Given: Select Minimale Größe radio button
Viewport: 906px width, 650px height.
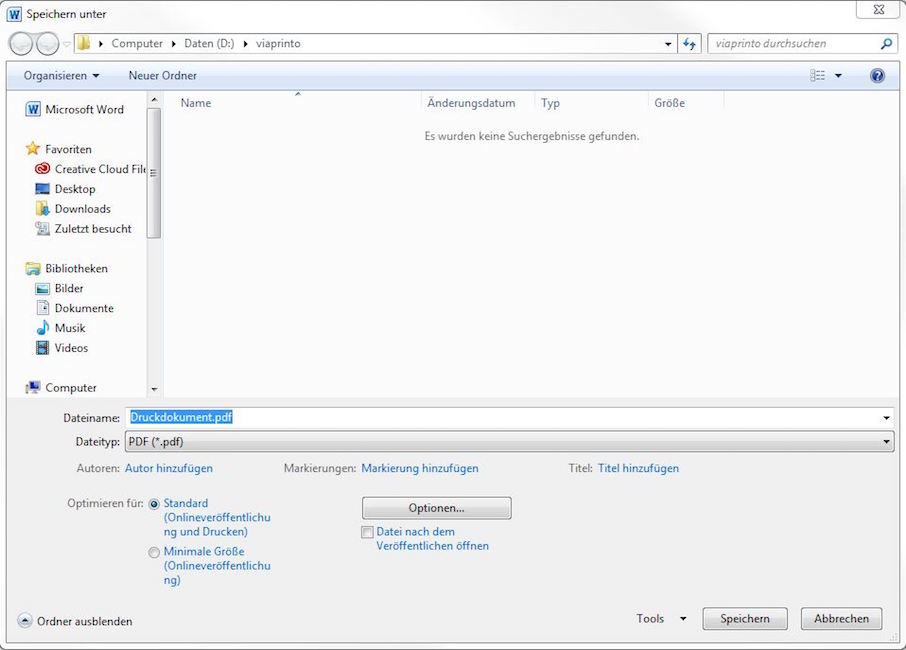Looking at the screenshot, I should [154, 552].
